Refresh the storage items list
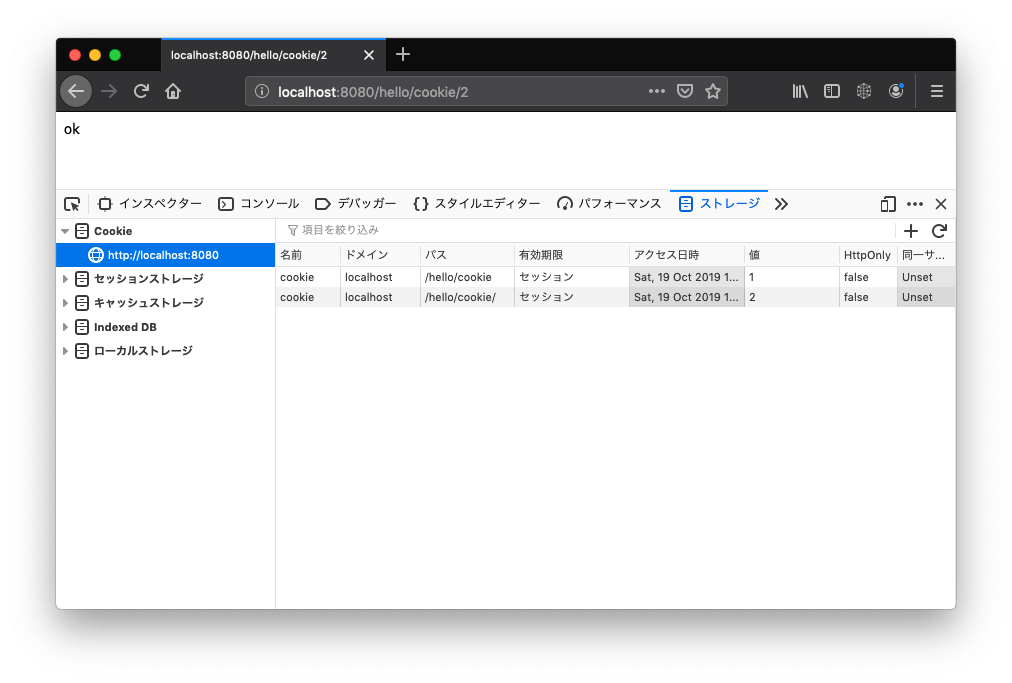 [x=939, y=230]
